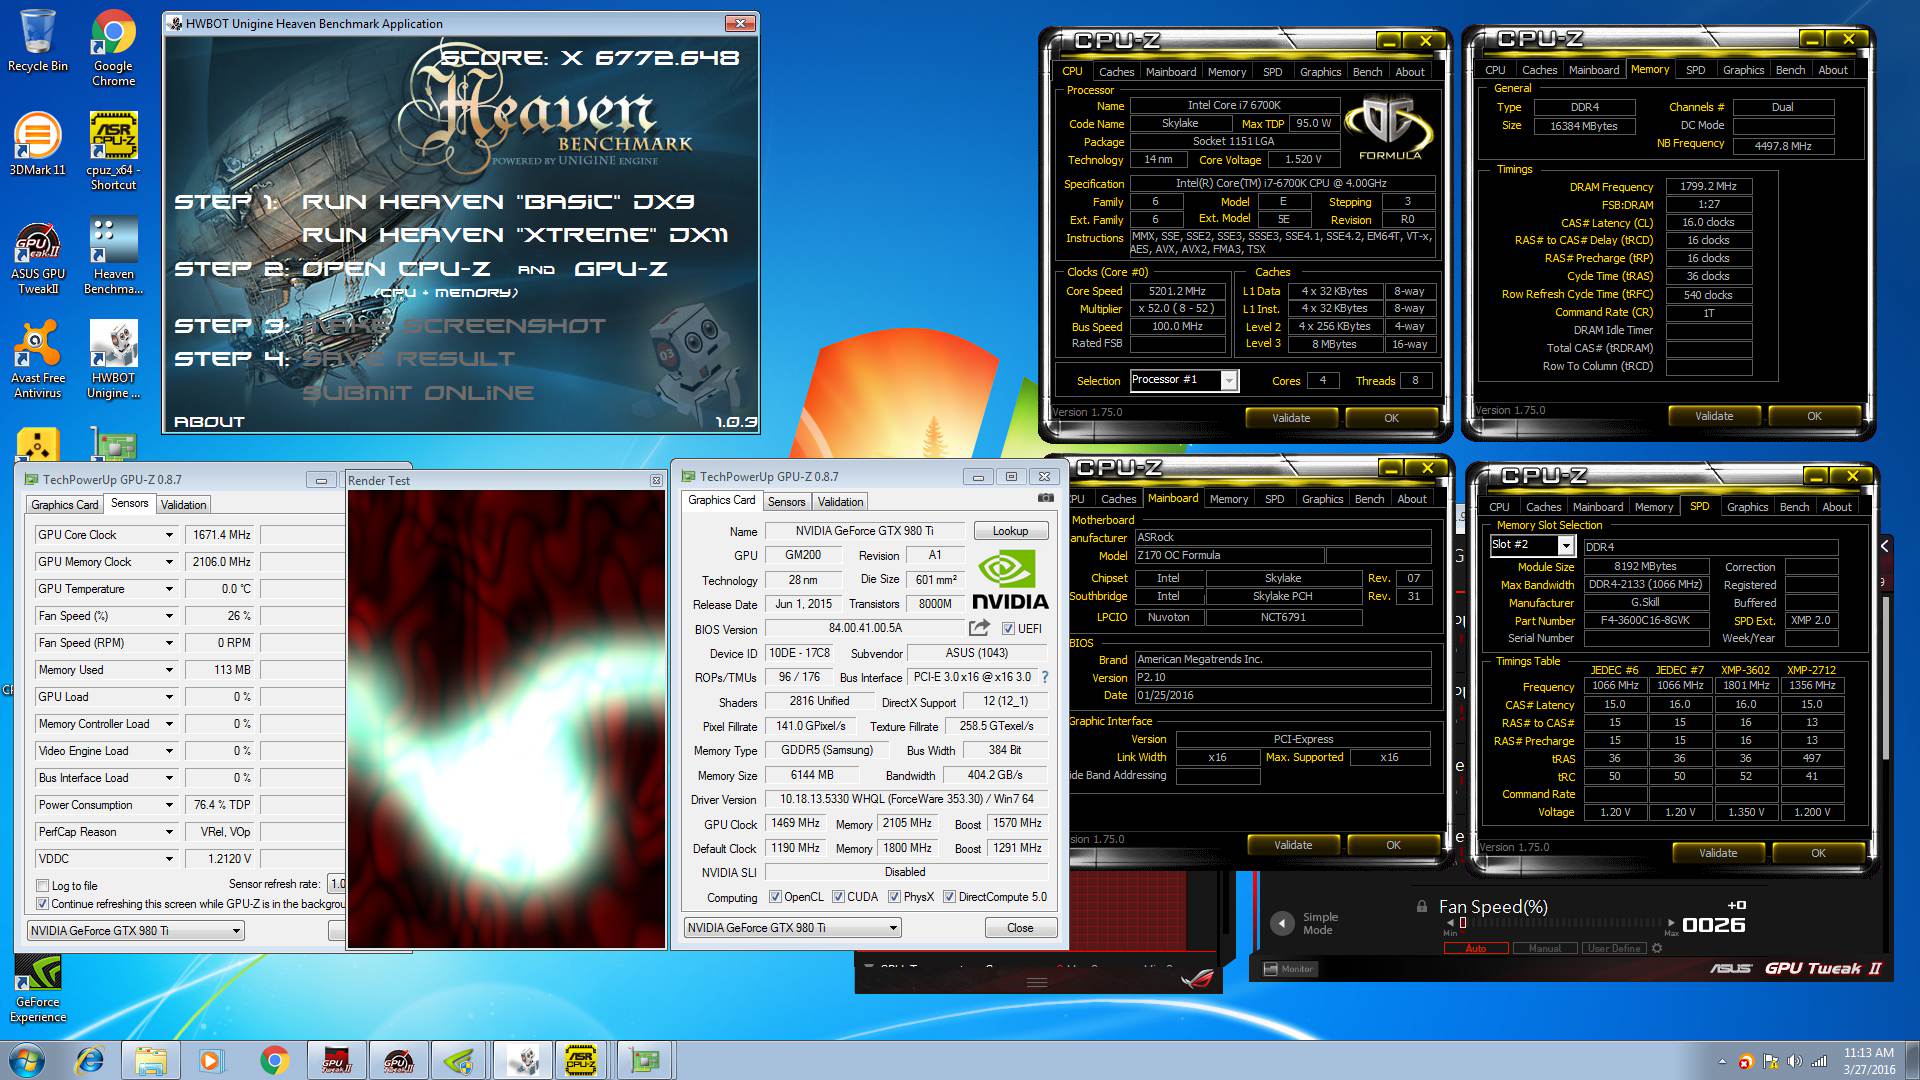Toggle the OpenCL computing checkbox
Viewport: 1920px width, 1080px height.
point(775,897)
